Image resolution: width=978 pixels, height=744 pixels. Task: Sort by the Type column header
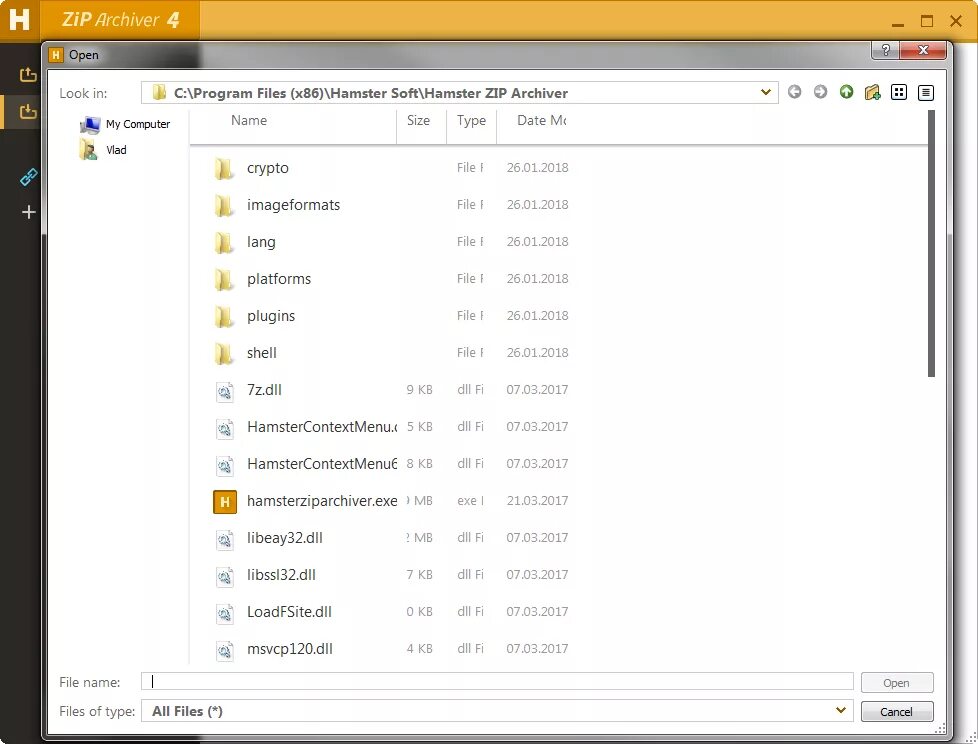click(471, 120)
